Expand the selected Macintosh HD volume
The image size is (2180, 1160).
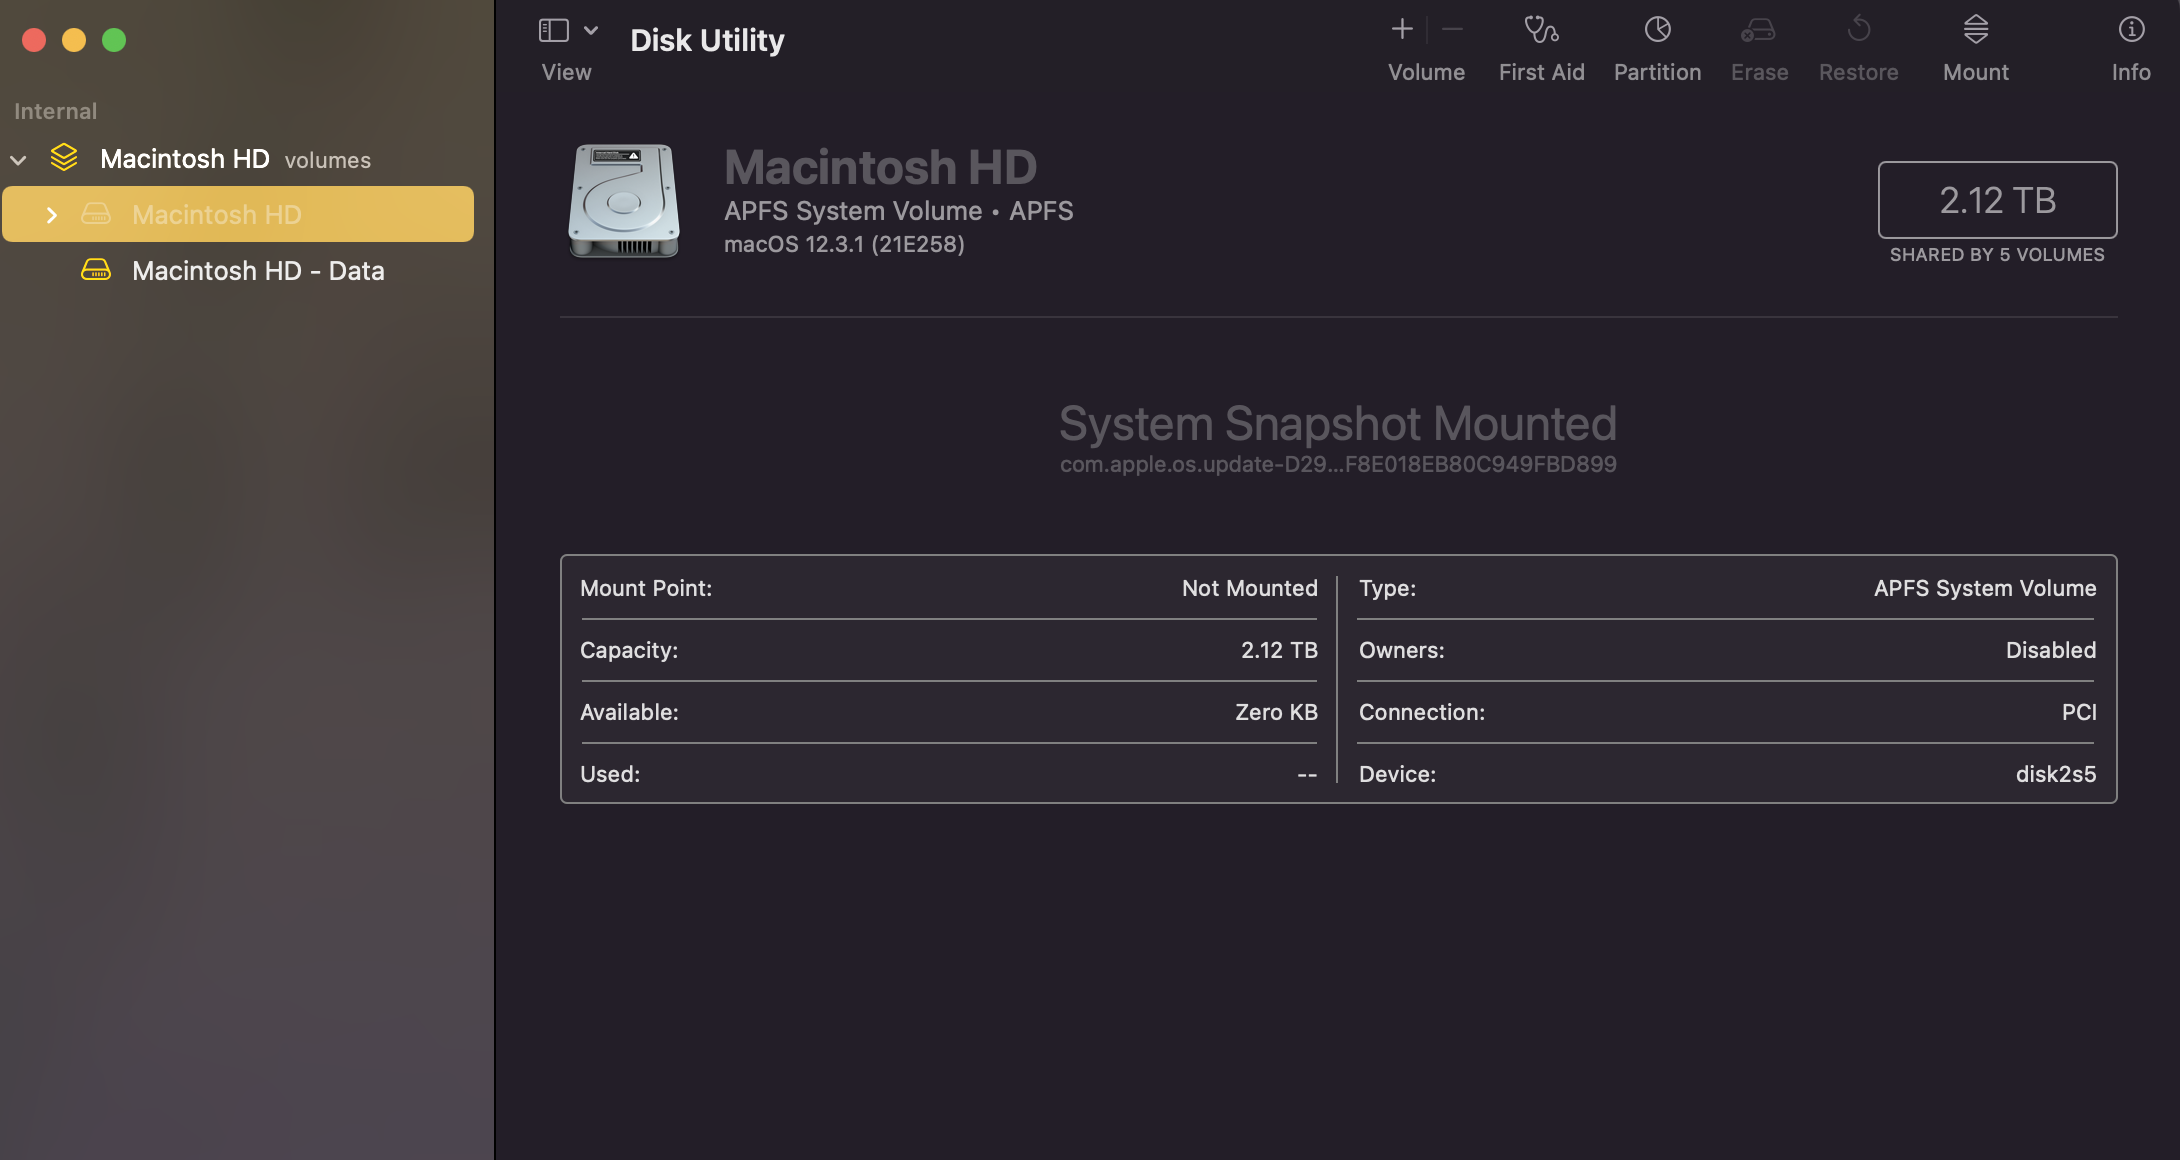(52, 215)
